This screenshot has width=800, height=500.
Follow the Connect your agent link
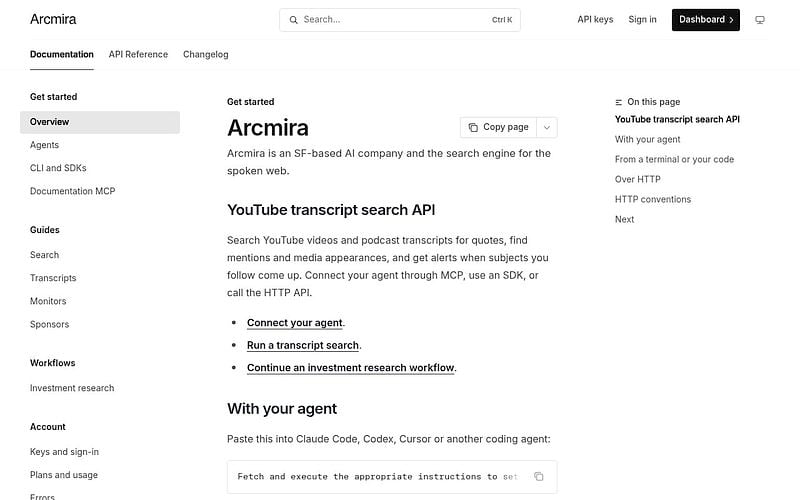click(x=296, y=322)
